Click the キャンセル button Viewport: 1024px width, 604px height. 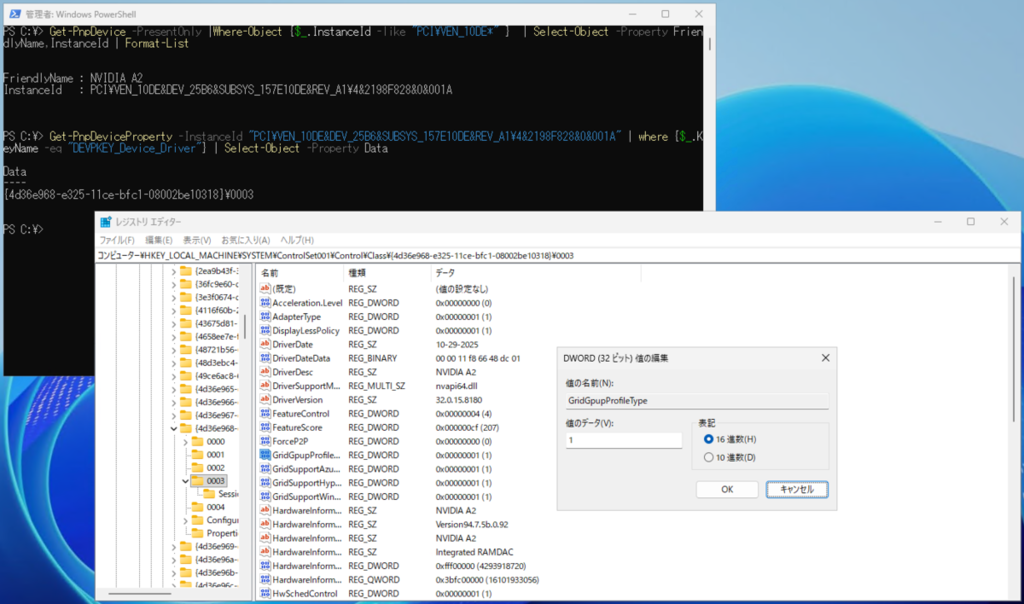coord(797,489)
